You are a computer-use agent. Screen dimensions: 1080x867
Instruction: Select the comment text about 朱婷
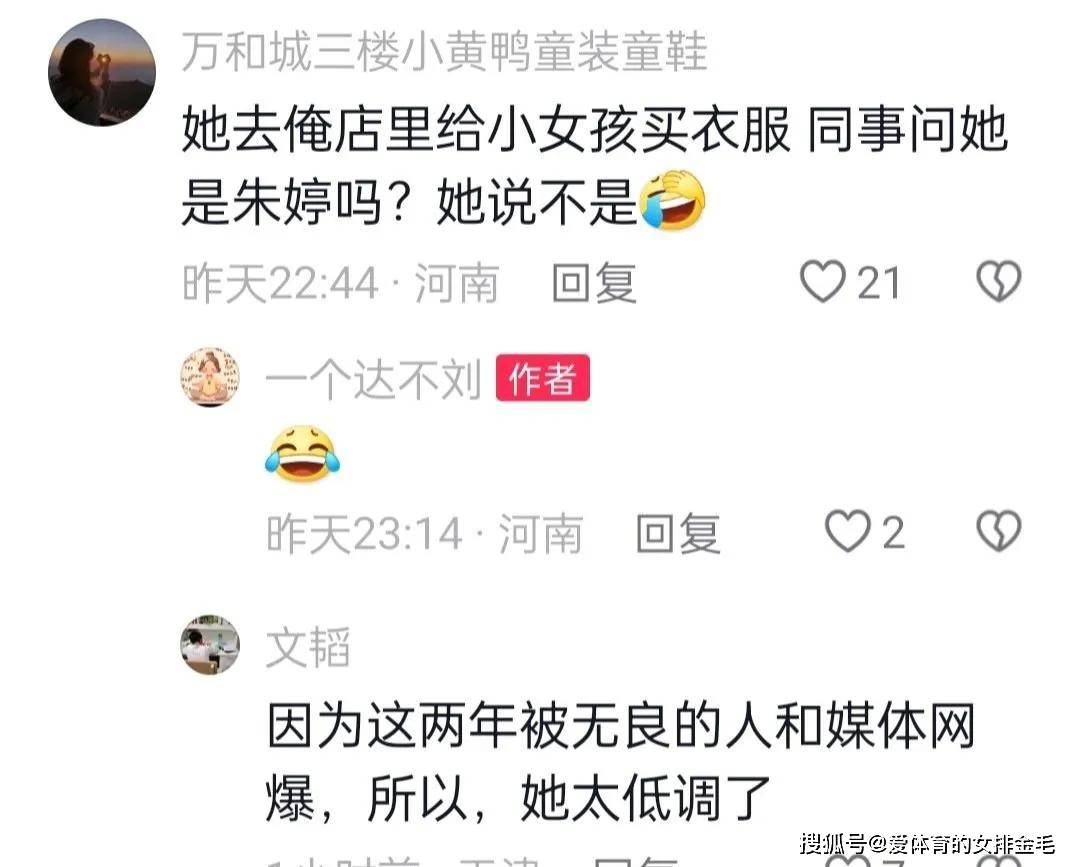point(595,165)
